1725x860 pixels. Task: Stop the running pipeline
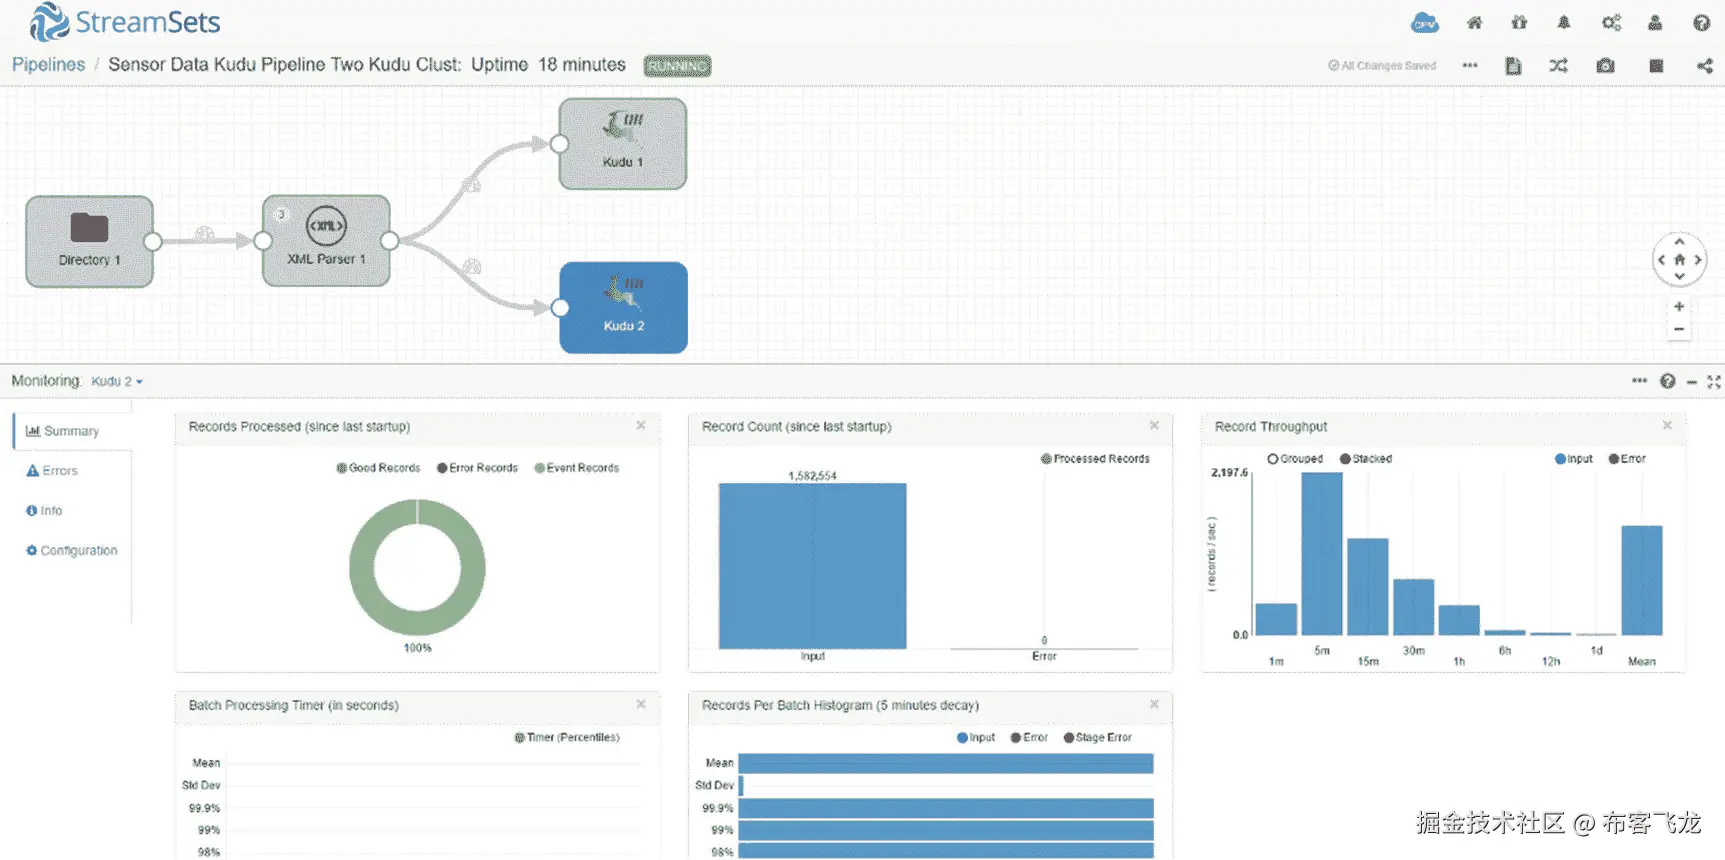(1656, 66)
